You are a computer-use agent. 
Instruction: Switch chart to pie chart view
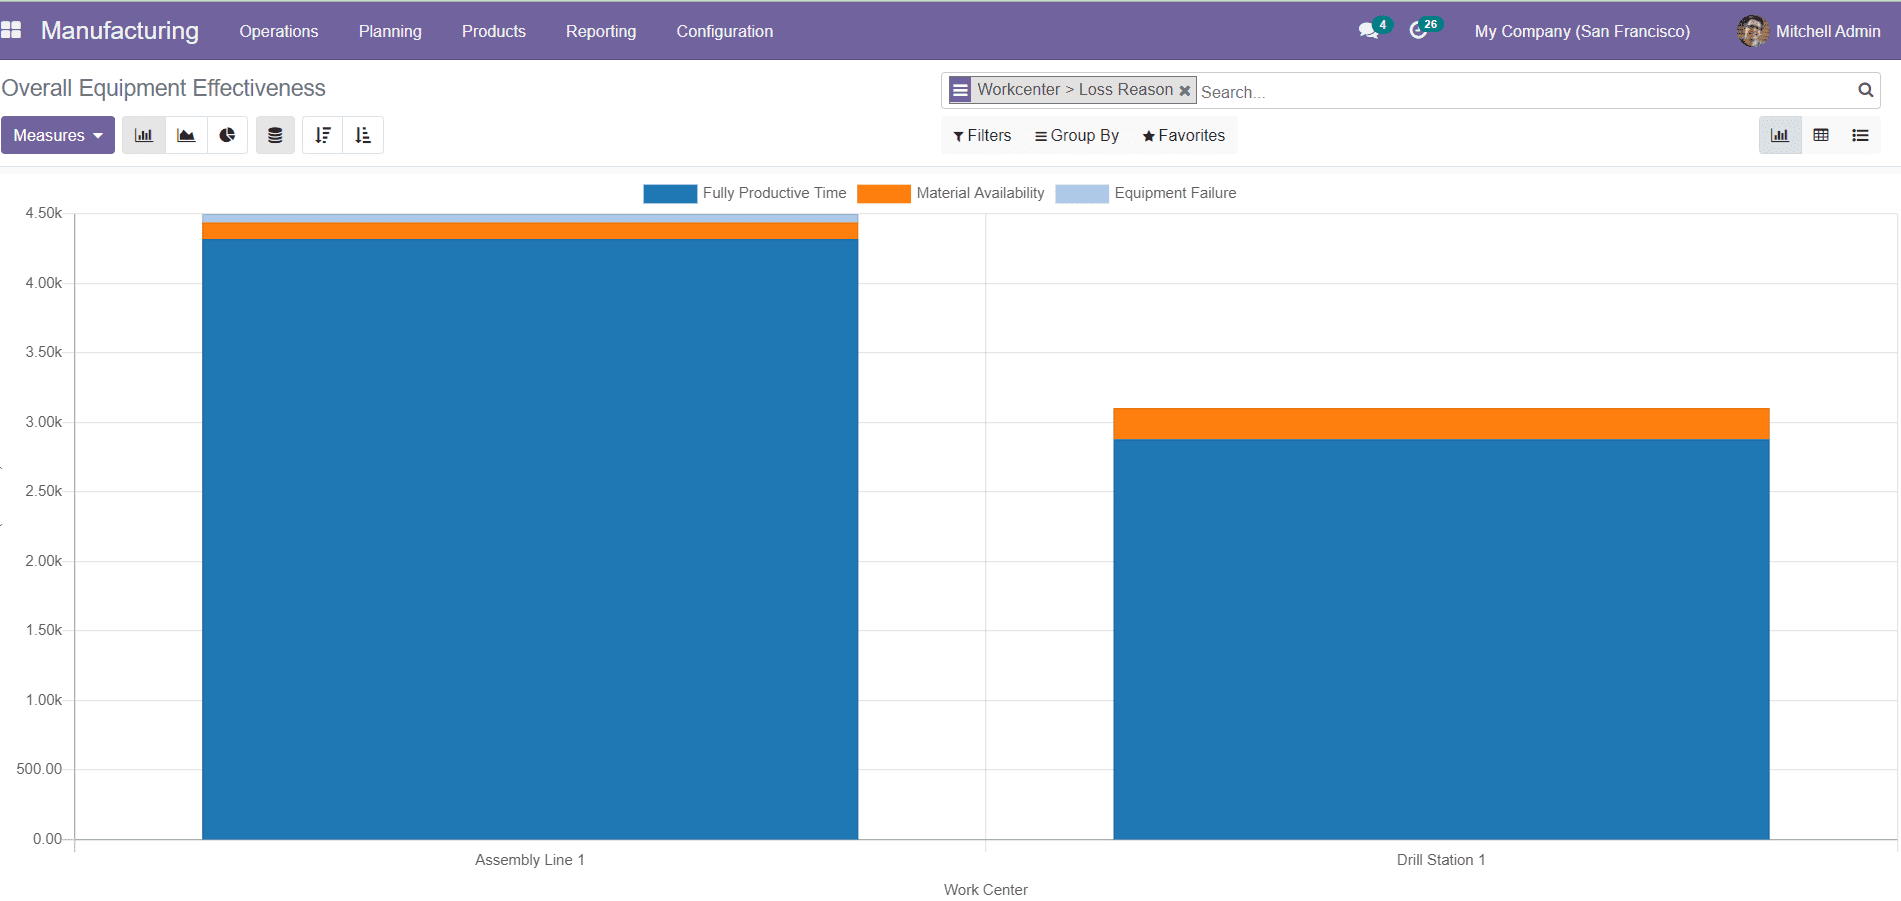tap(227, 134)
